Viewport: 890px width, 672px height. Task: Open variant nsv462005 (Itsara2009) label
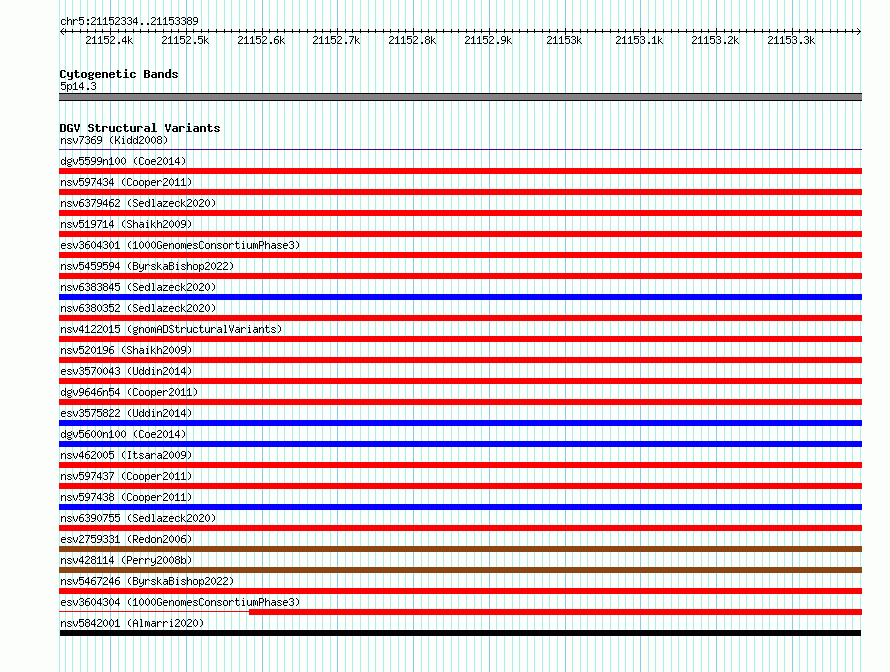click(x=126, y=455)
